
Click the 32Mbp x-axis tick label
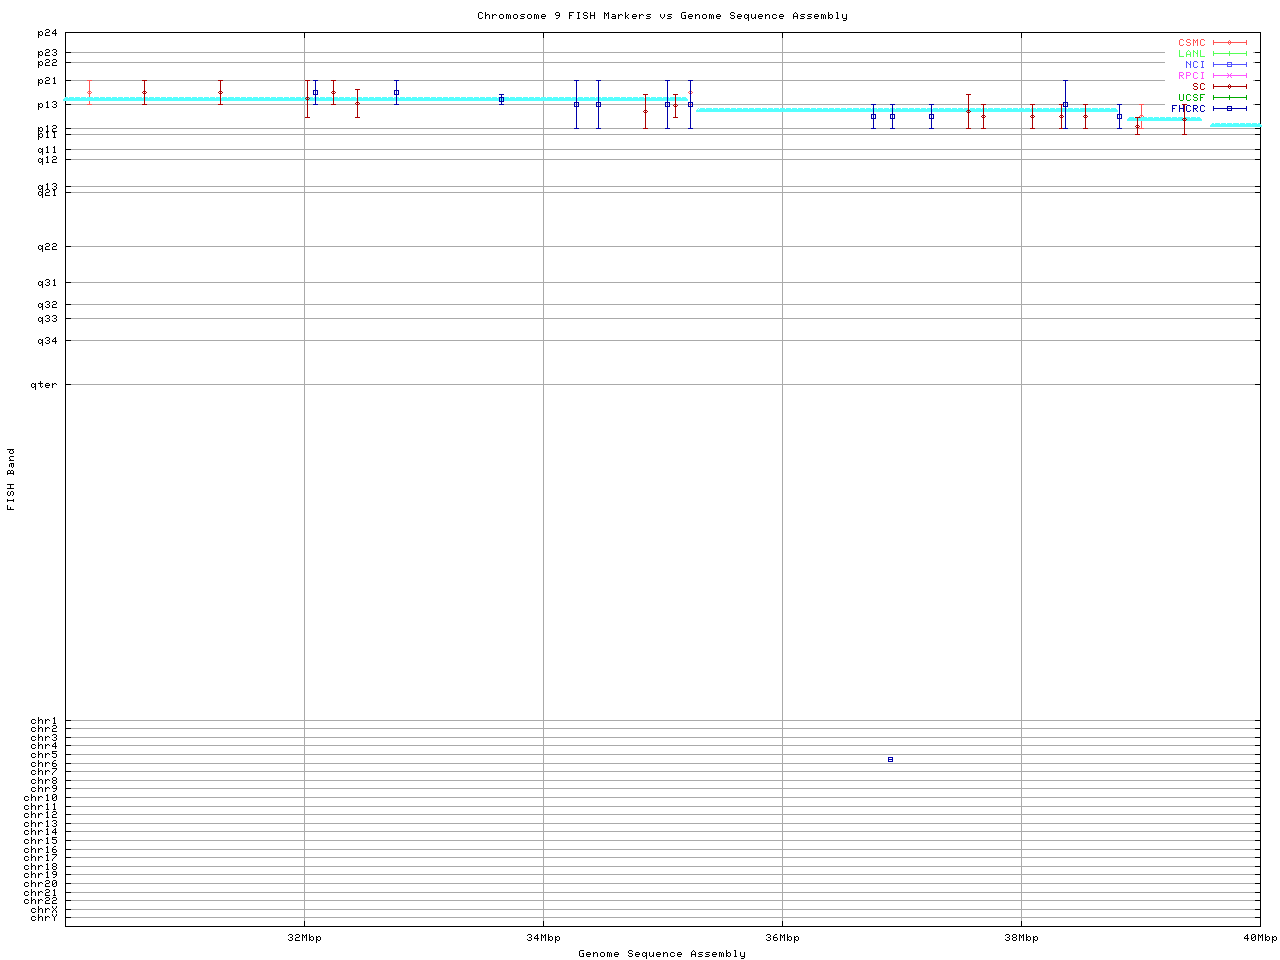tap(304, 938)
